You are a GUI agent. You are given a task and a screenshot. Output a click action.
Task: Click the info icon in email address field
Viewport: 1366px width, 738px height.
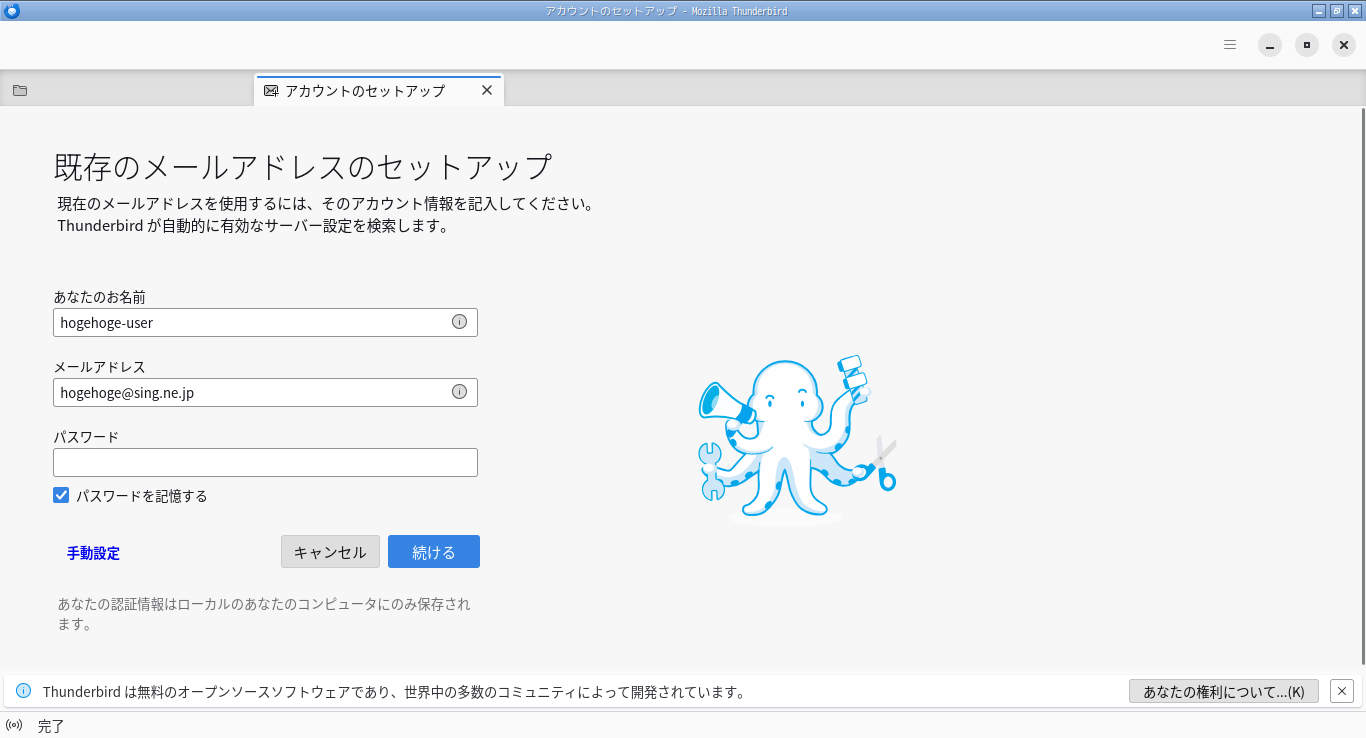[459, 392]
